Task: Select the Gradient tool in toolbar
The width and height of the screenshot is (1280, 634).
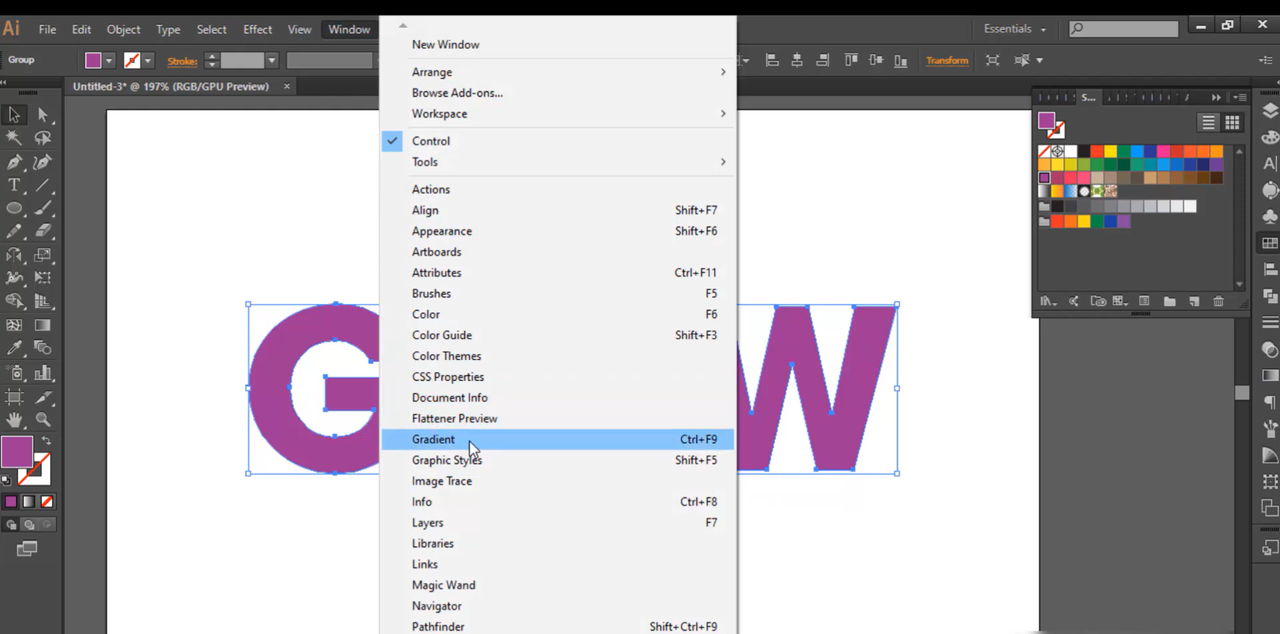Action: 43,325
